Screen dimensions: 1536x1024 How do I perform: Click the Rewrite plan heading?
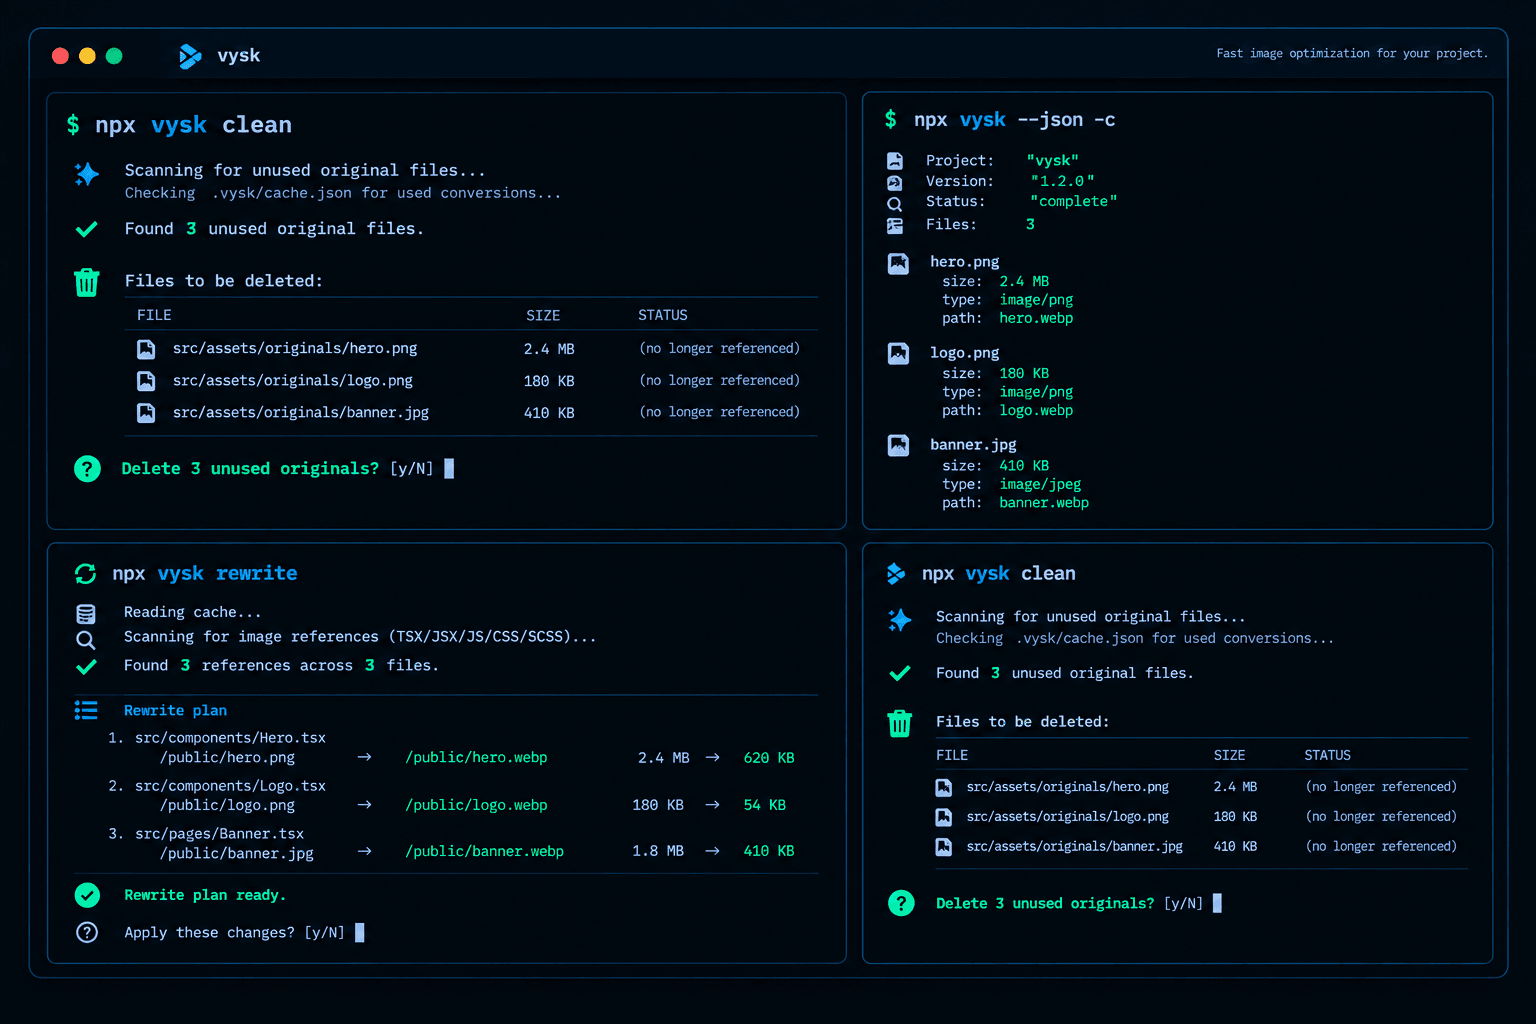(175, 710)
